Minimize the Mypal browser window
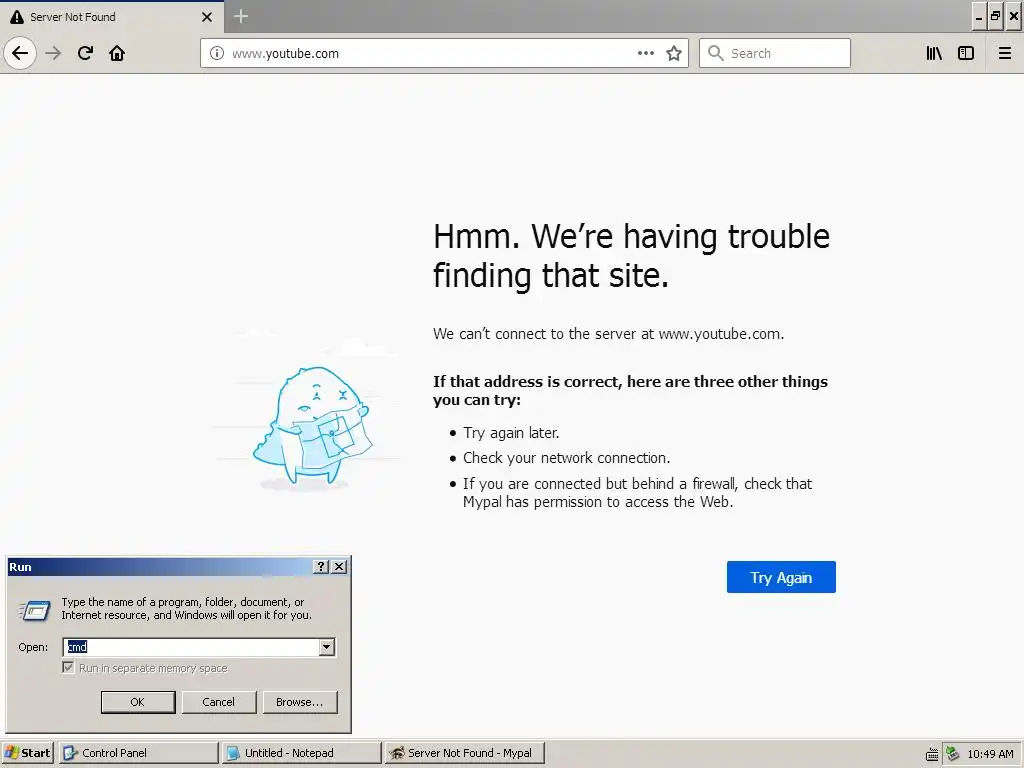The height and width of the screenshot is (768, 1024). click(978, 17)
